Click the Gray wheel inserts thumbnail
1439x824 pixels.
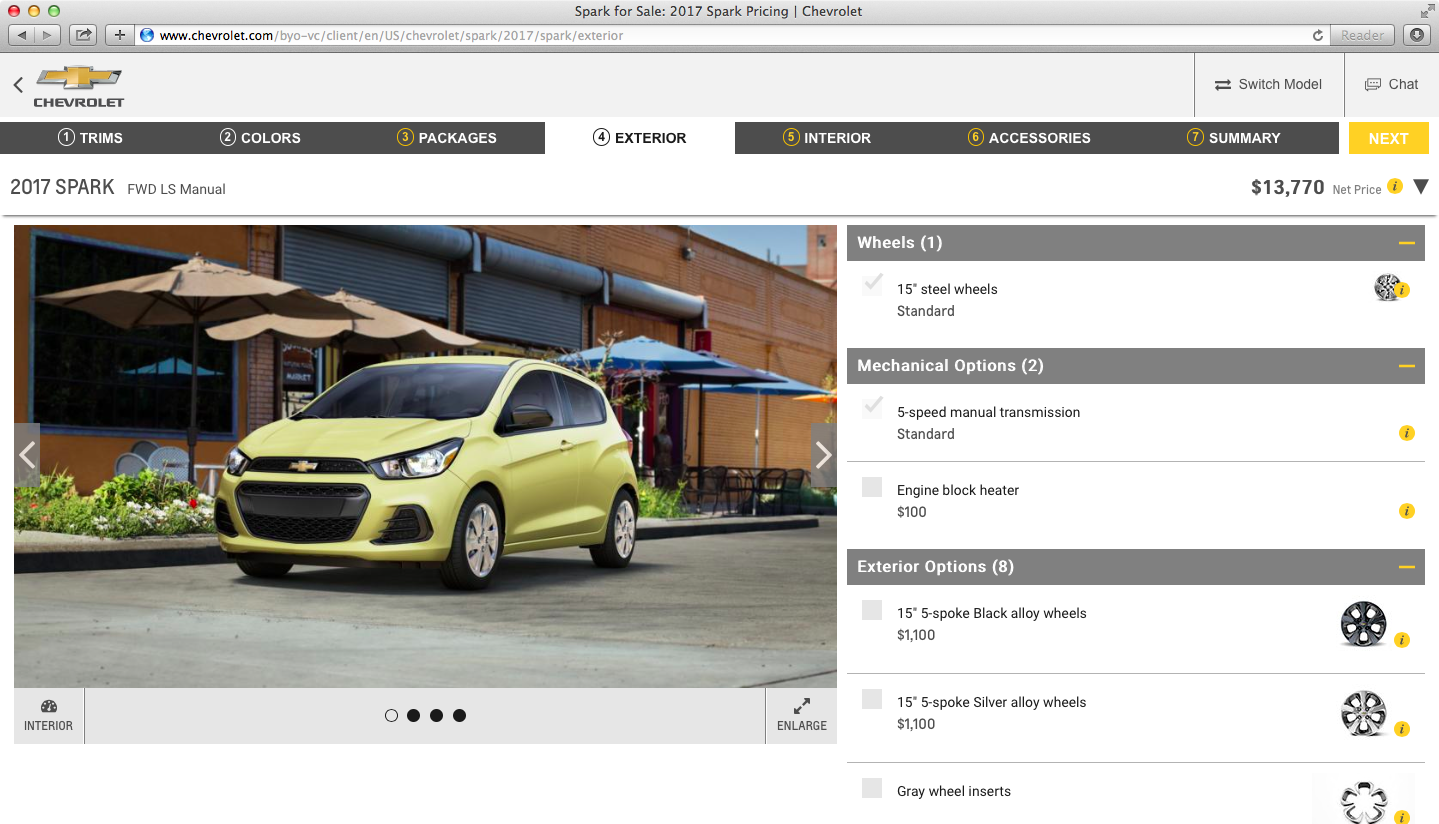pyautogui.click(x=1364, y=801)
